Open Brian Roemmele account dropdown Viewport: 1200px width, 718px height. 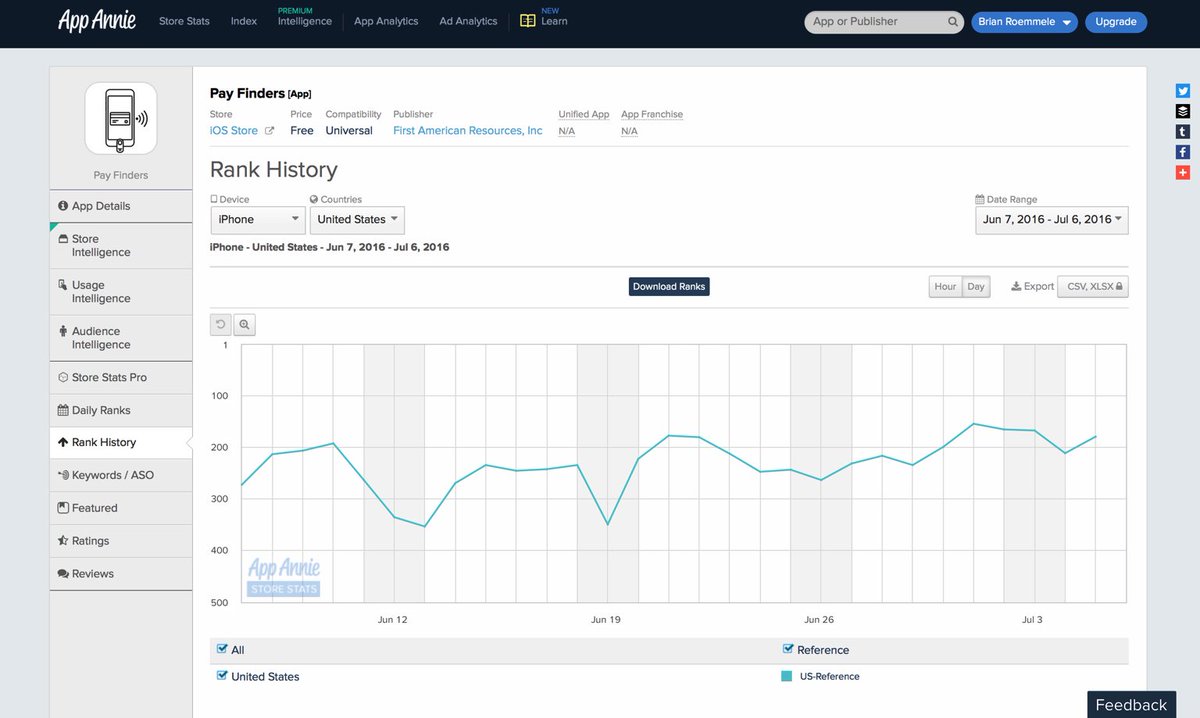pyautogui.click(x=1024, y=22)
